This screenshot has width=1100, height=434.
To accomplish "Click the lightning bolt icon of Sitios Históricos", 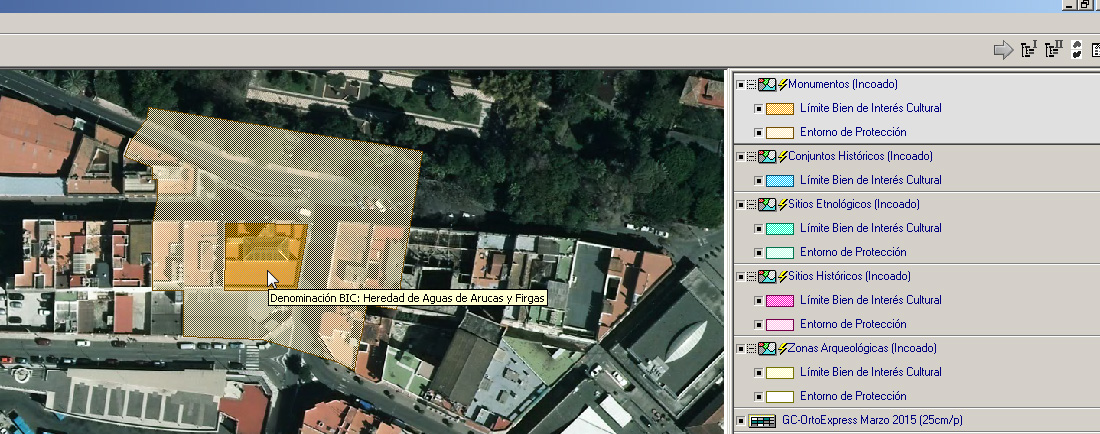I will 782,276.
